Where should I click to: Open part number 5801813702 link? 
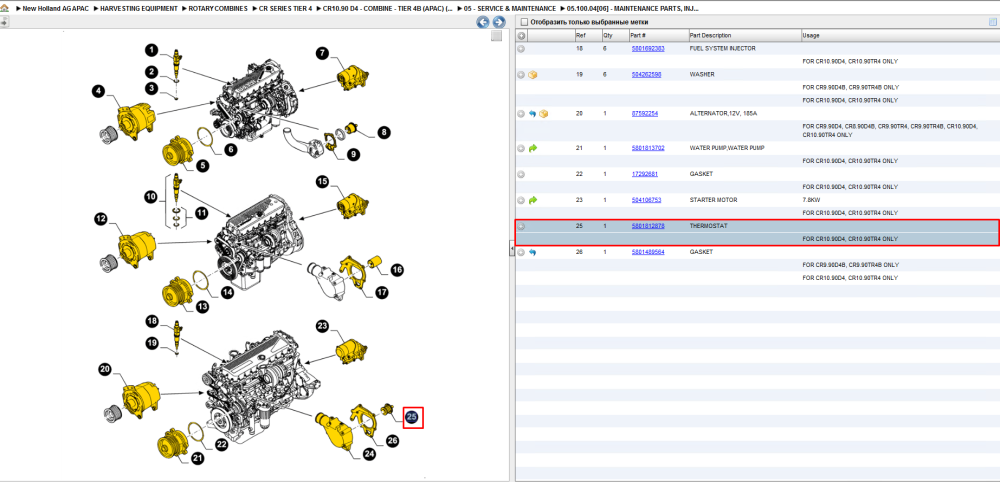pos(647,148)
